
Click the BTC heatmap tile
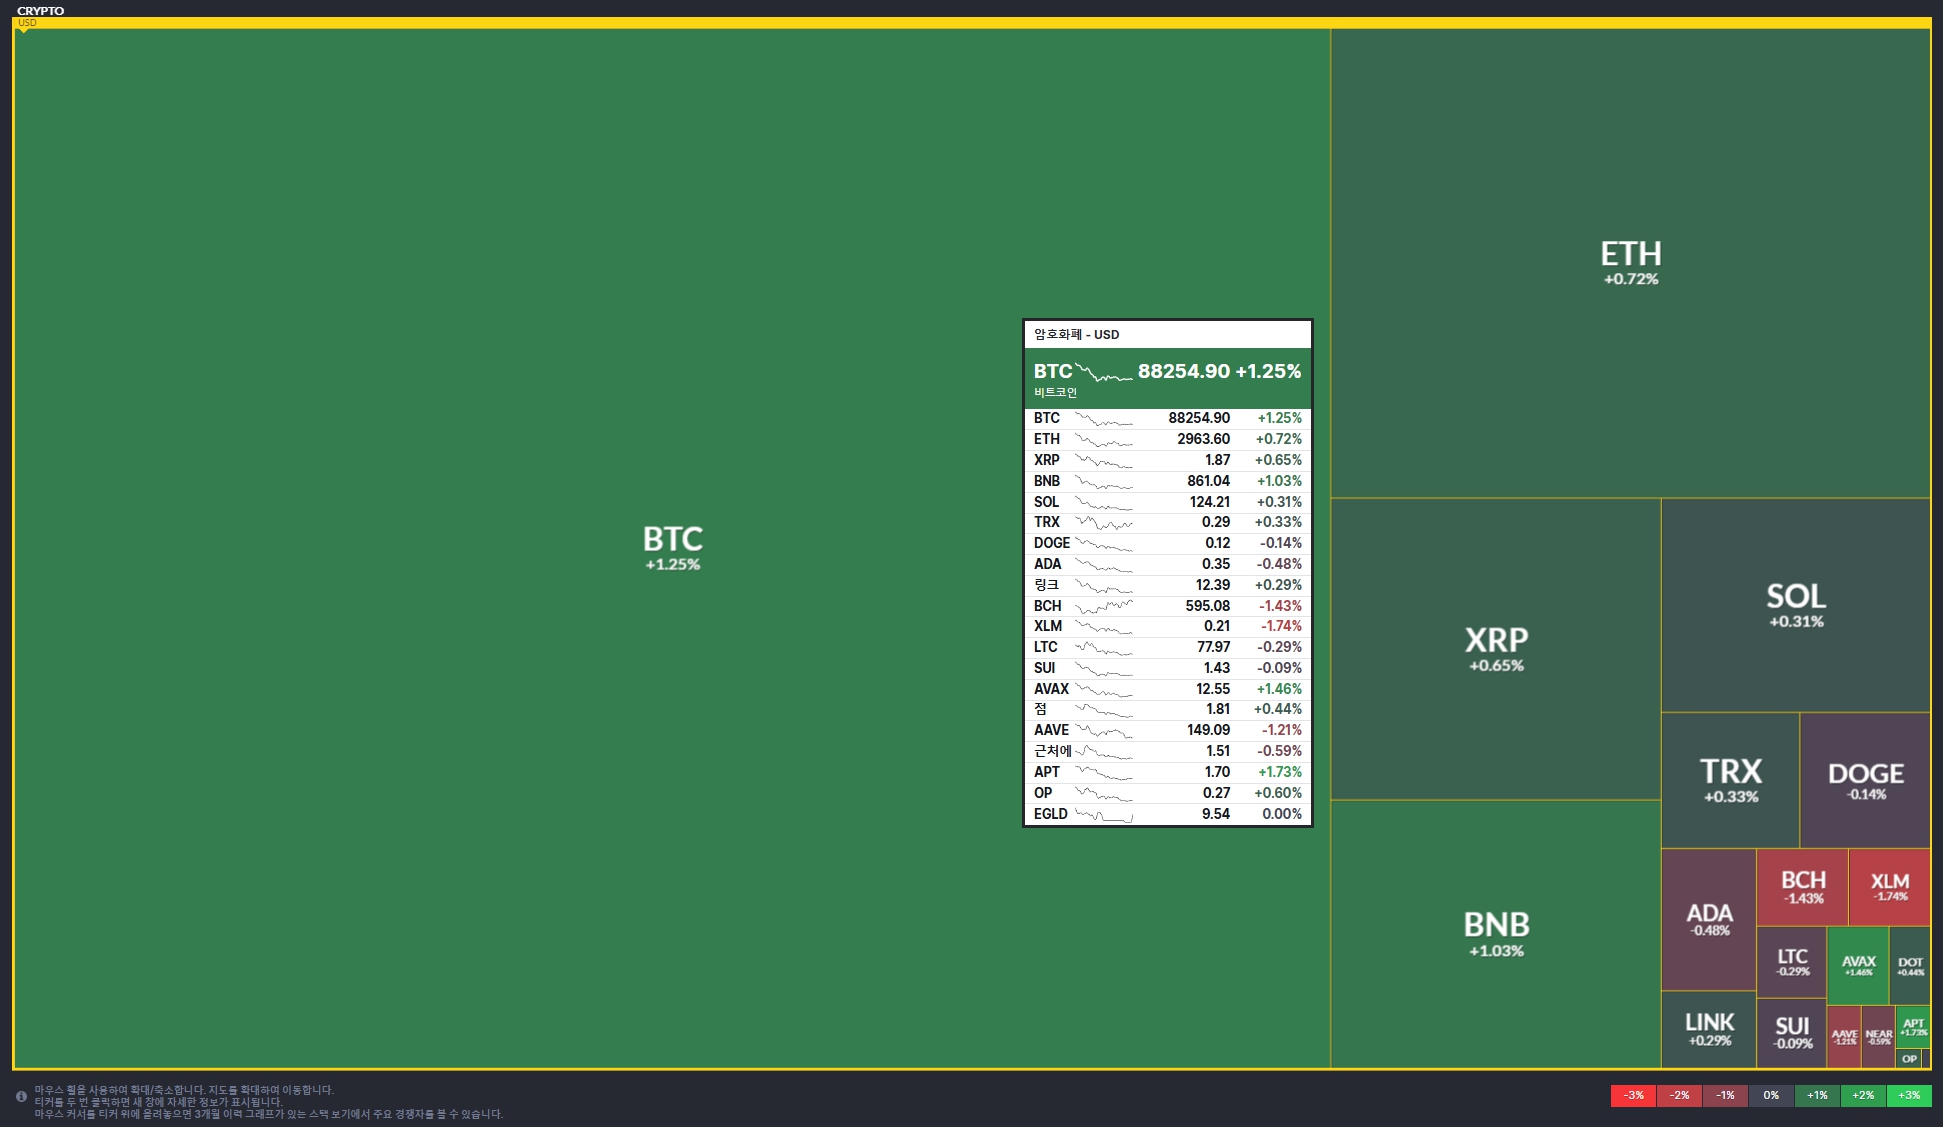(x=672, y=548)
